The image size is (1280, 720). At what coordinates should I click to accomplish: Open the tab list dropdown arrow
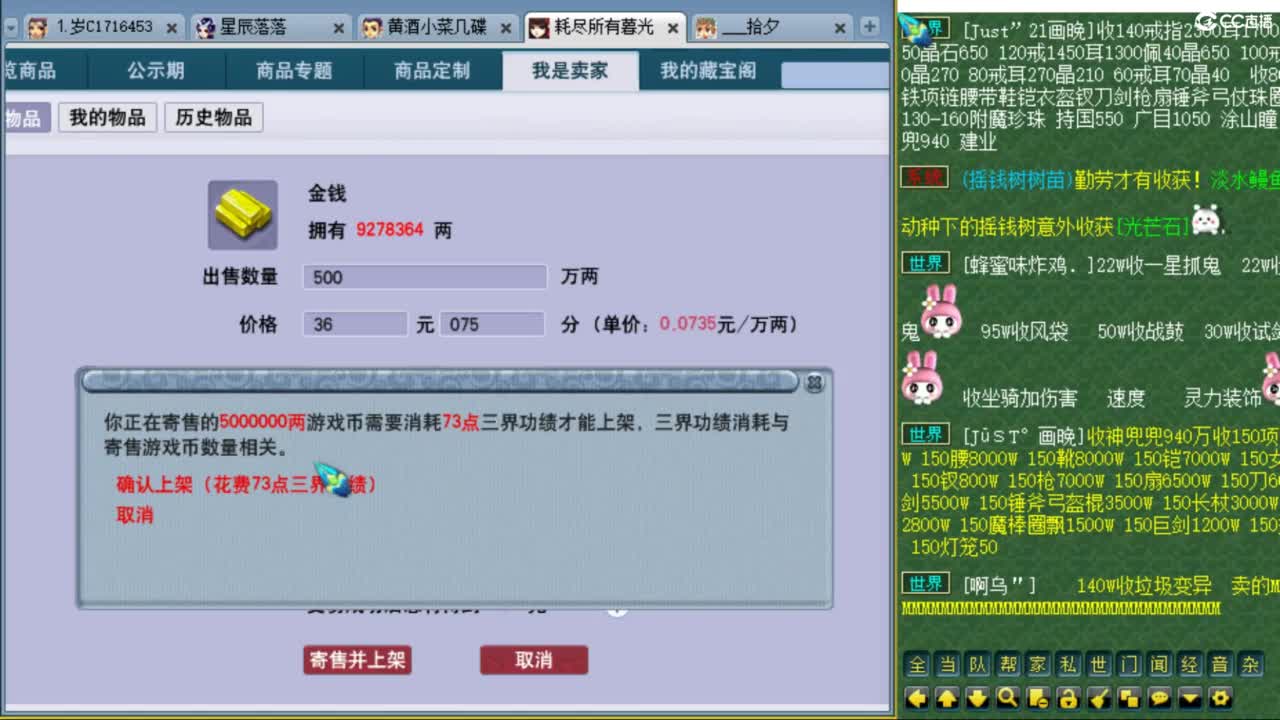point(11,28)
